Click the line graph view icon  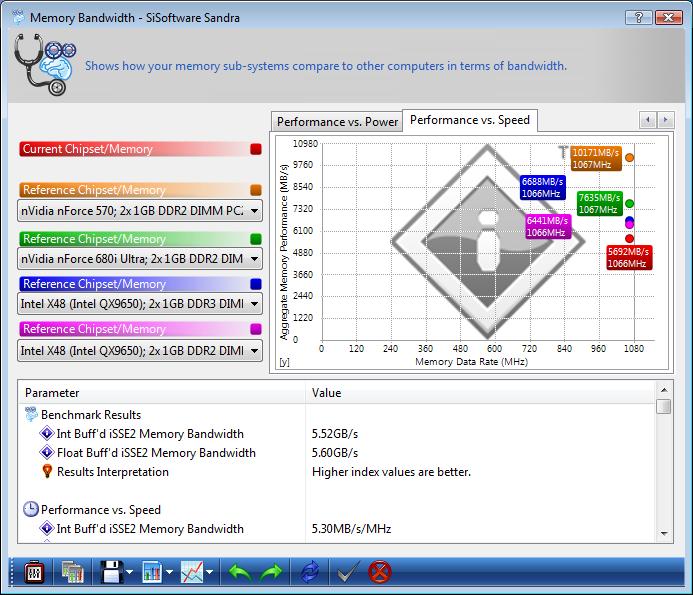(x=192, y=572)
